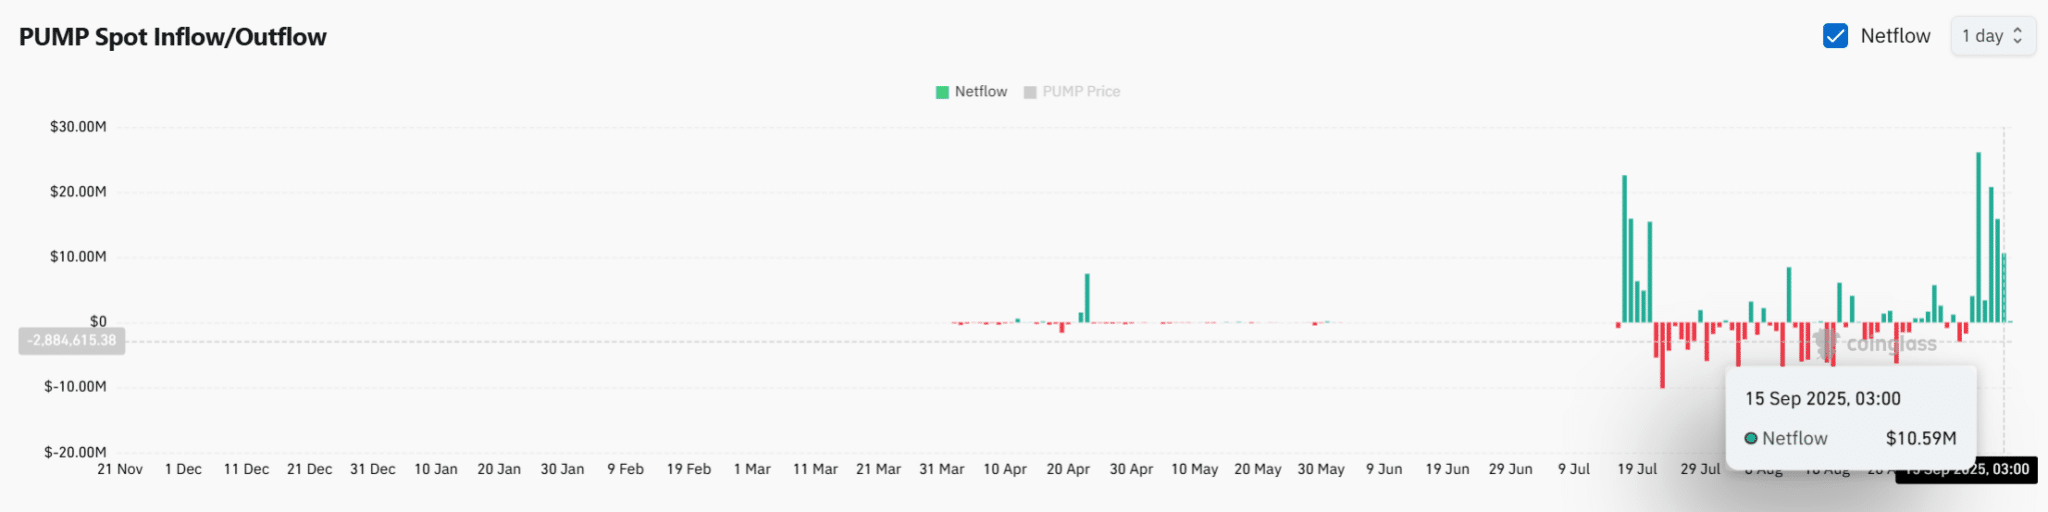The height and width of the screenshot is (512, 2048).
Task: Click the gray PUMP Price legend swatch
Action: [1030, 92]
